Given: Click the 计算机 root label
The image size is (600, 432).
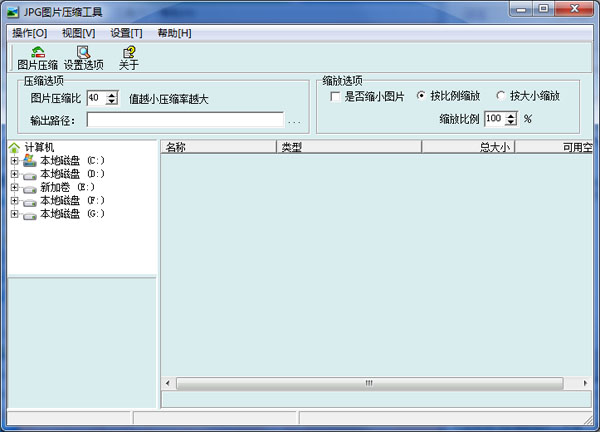Looking at the screenshot, I should (39, 147).
